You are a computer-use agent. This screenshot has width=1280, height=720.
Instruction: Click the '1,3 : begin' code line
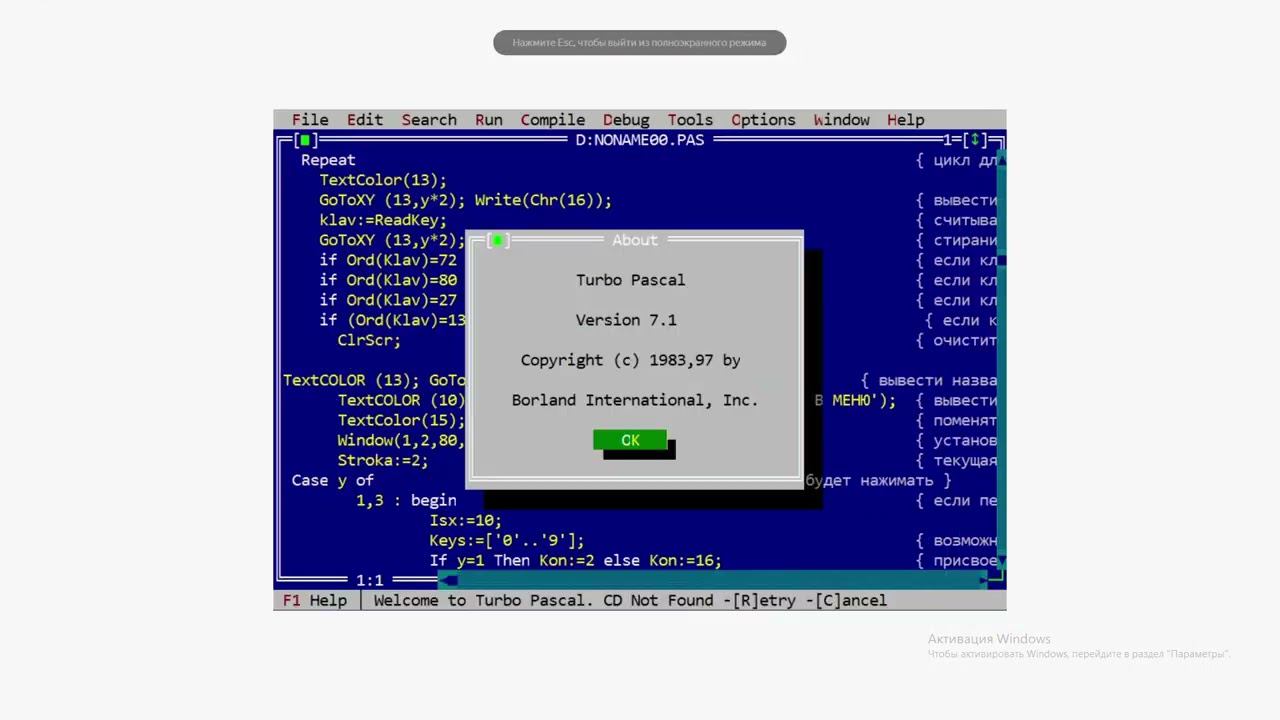pyautogui.click(x=406, y=500)
